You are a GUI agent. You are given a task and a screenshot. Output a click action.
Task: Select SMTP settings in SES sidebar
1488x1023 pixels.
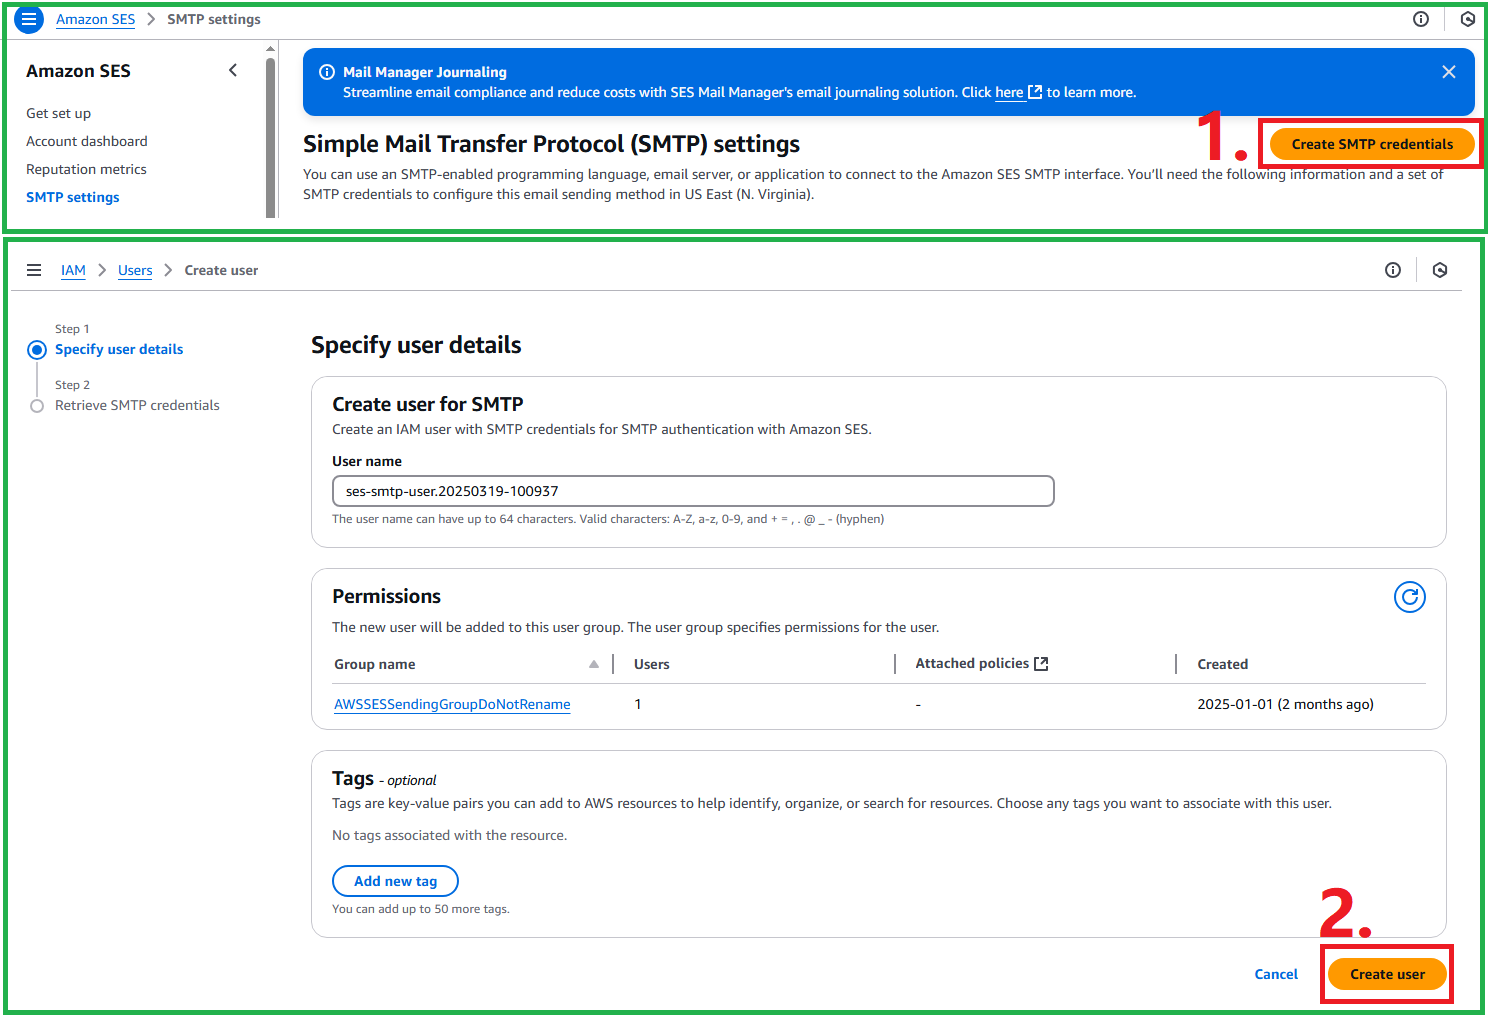point(73,197)
